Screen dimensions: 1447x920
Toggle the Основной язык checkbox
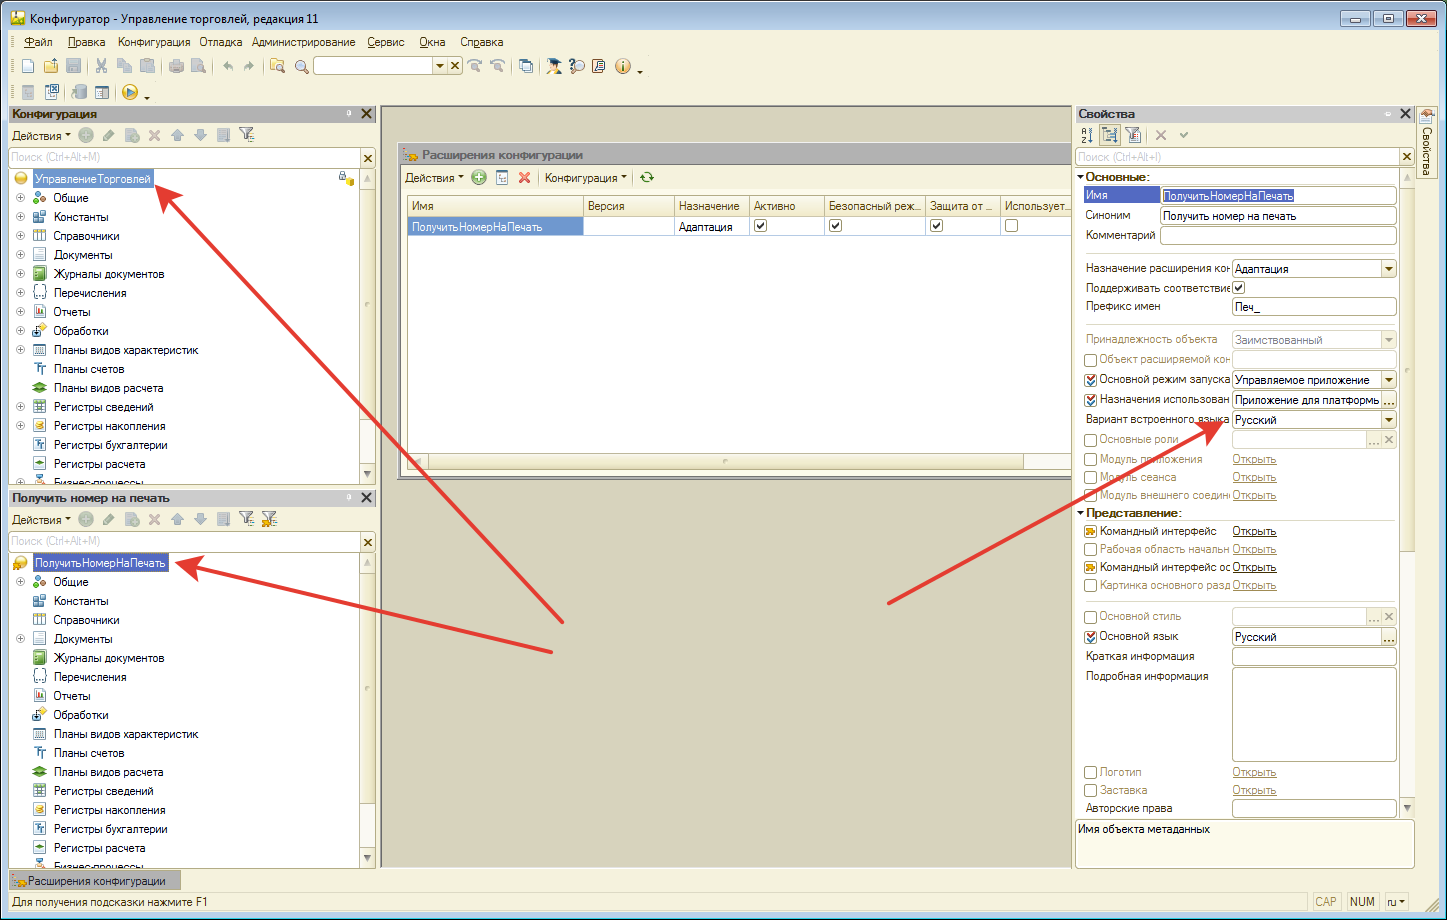1091,637
